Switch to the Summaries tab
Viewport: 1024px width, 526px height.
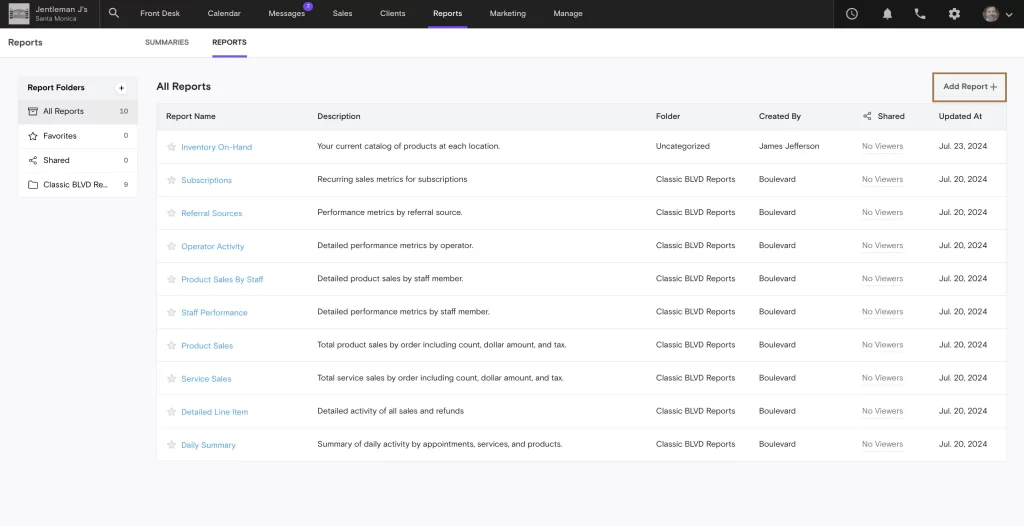coord(166,43)
